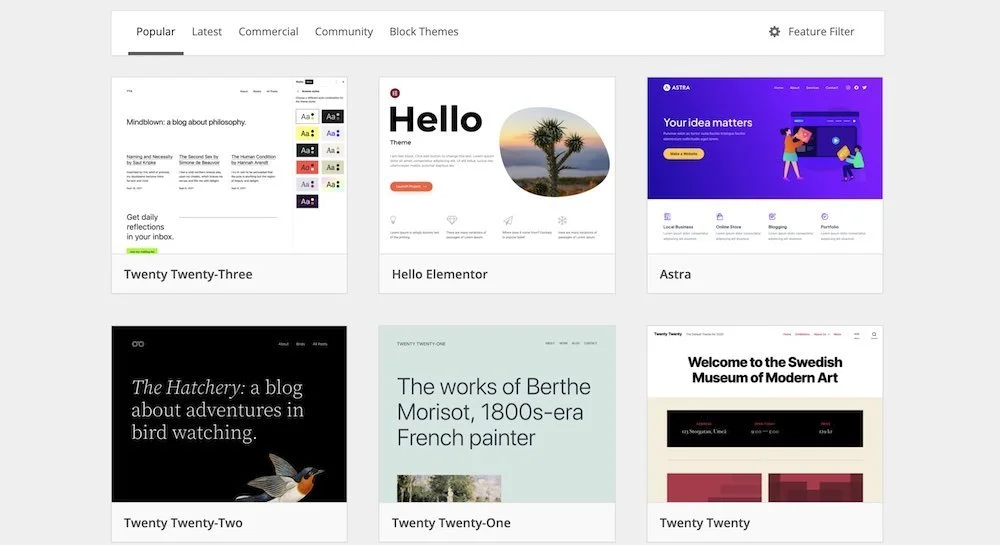
Task: Open Twenty Twenty-Three theme preview thumbnail
Action: (x=230, y=166)
